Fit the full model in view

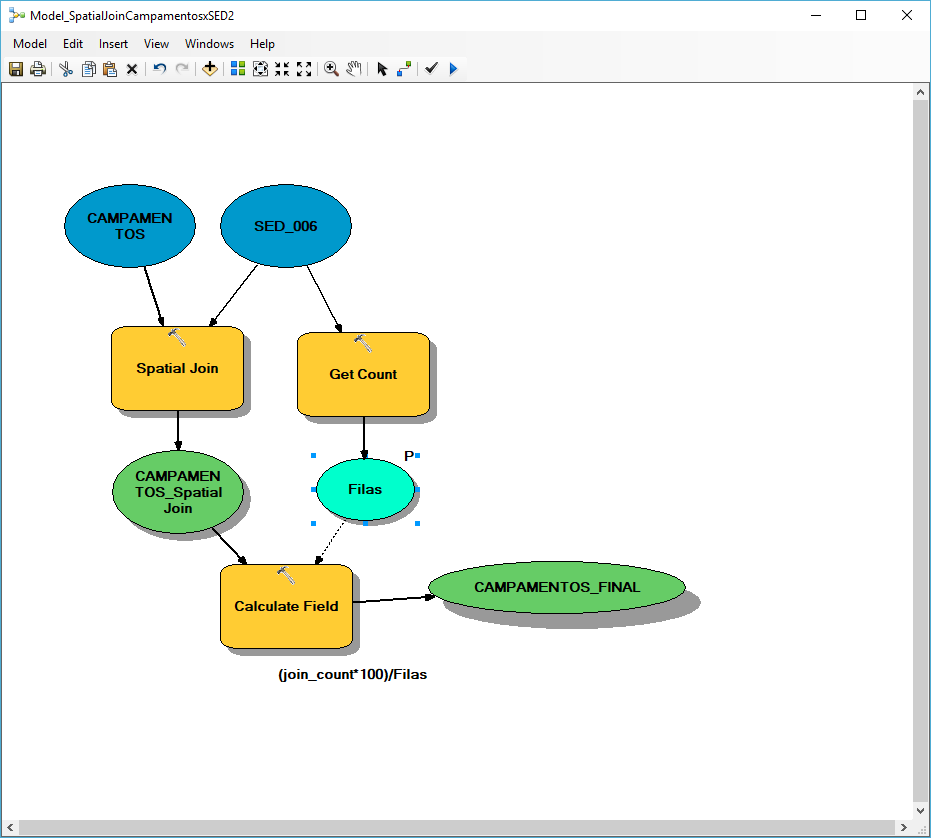[260, 69]
